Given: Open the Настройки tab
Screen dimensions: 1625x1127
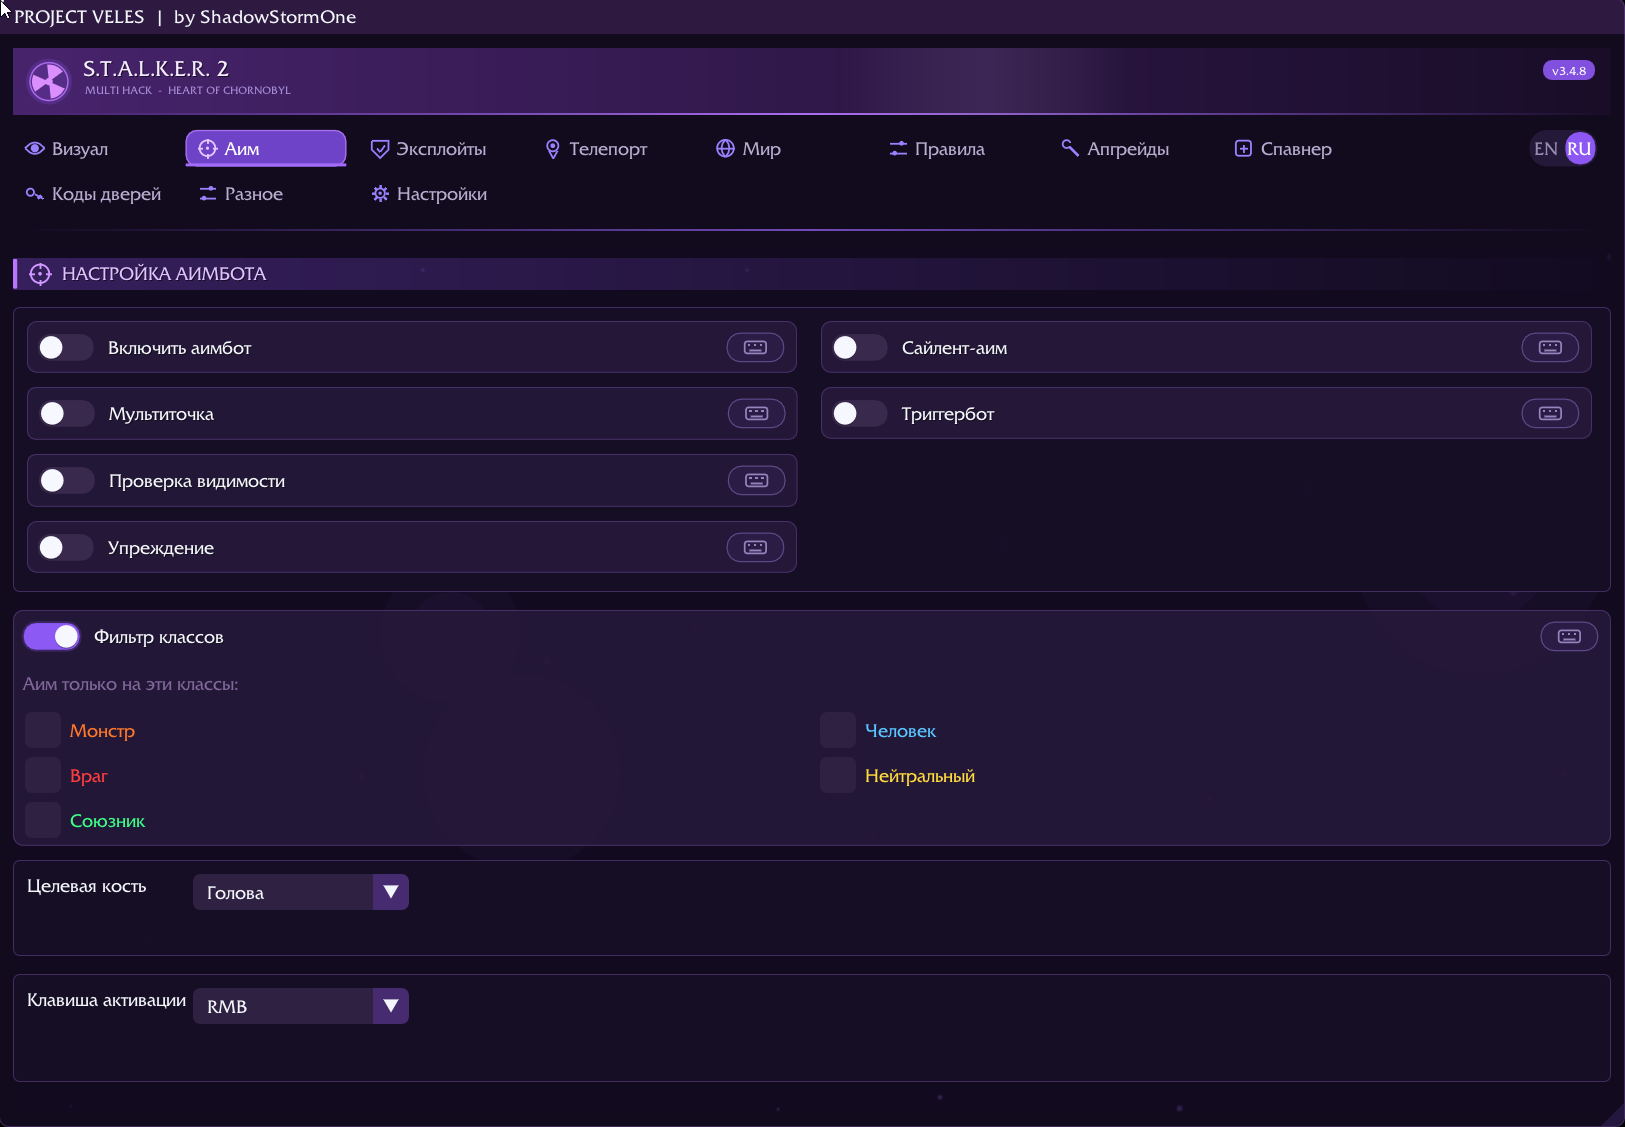Looking at the screenshot, I should [429, 194].
